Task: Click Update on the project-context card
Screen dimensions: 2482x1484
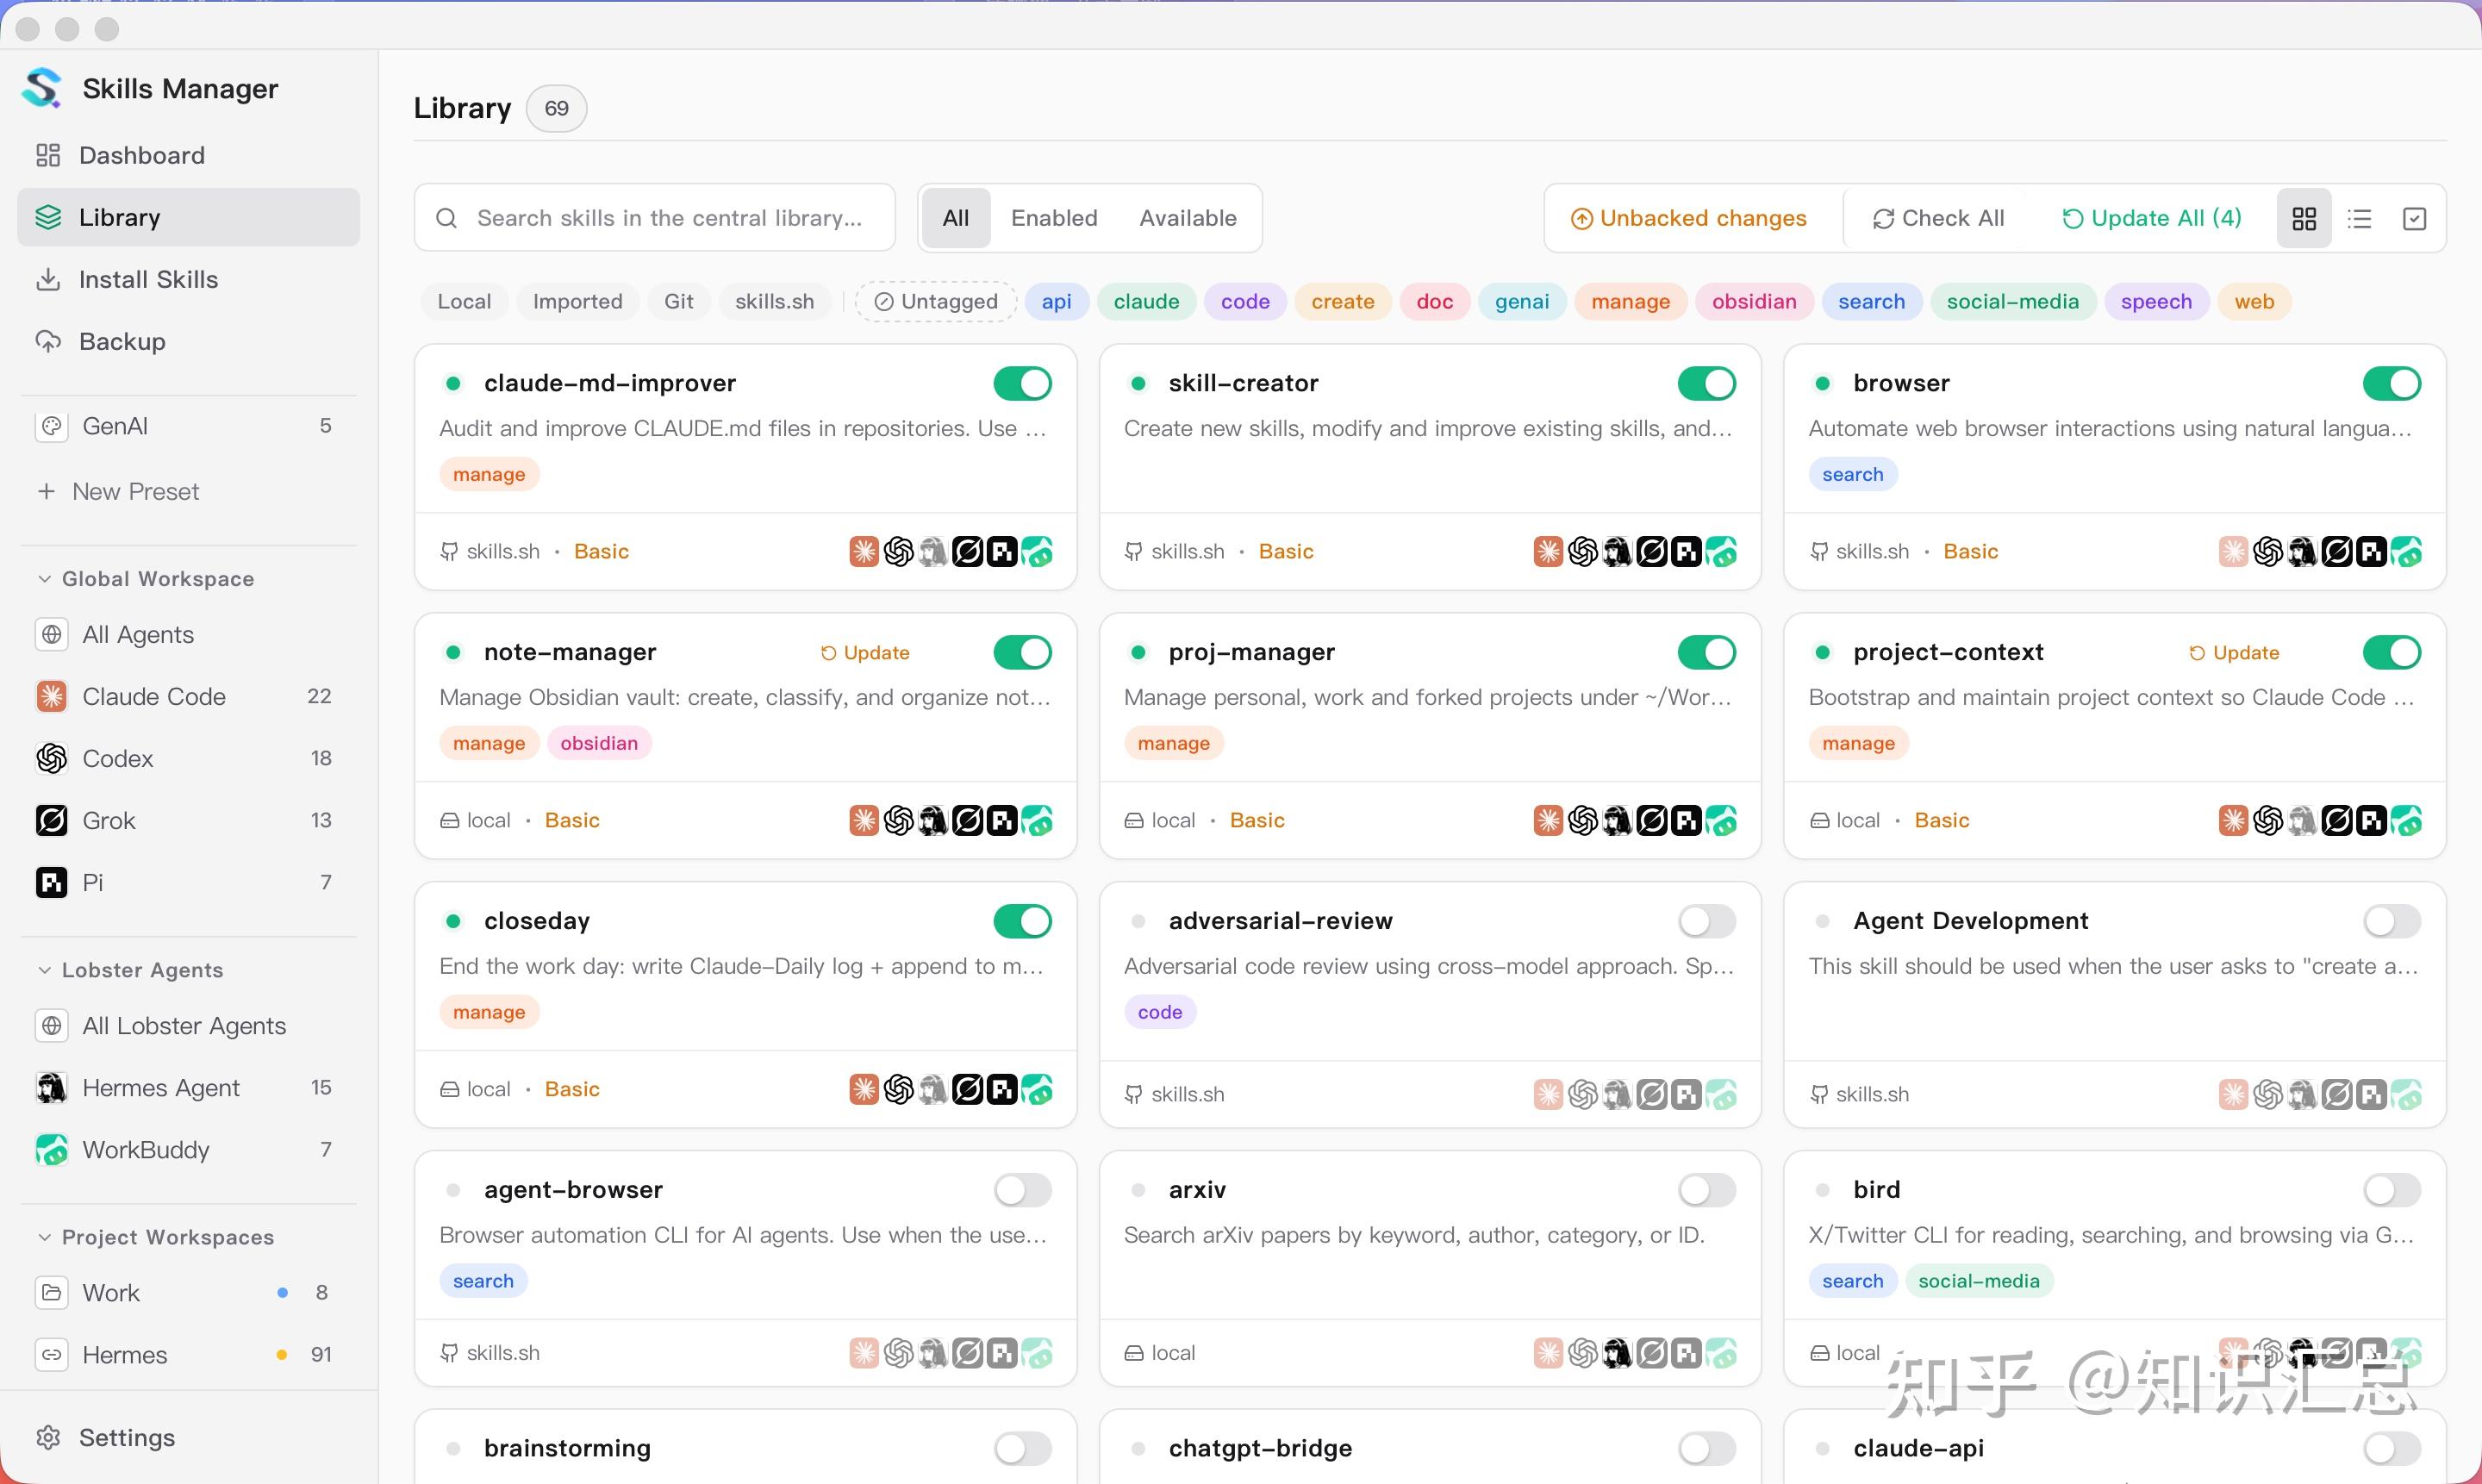Action: 2234,652
